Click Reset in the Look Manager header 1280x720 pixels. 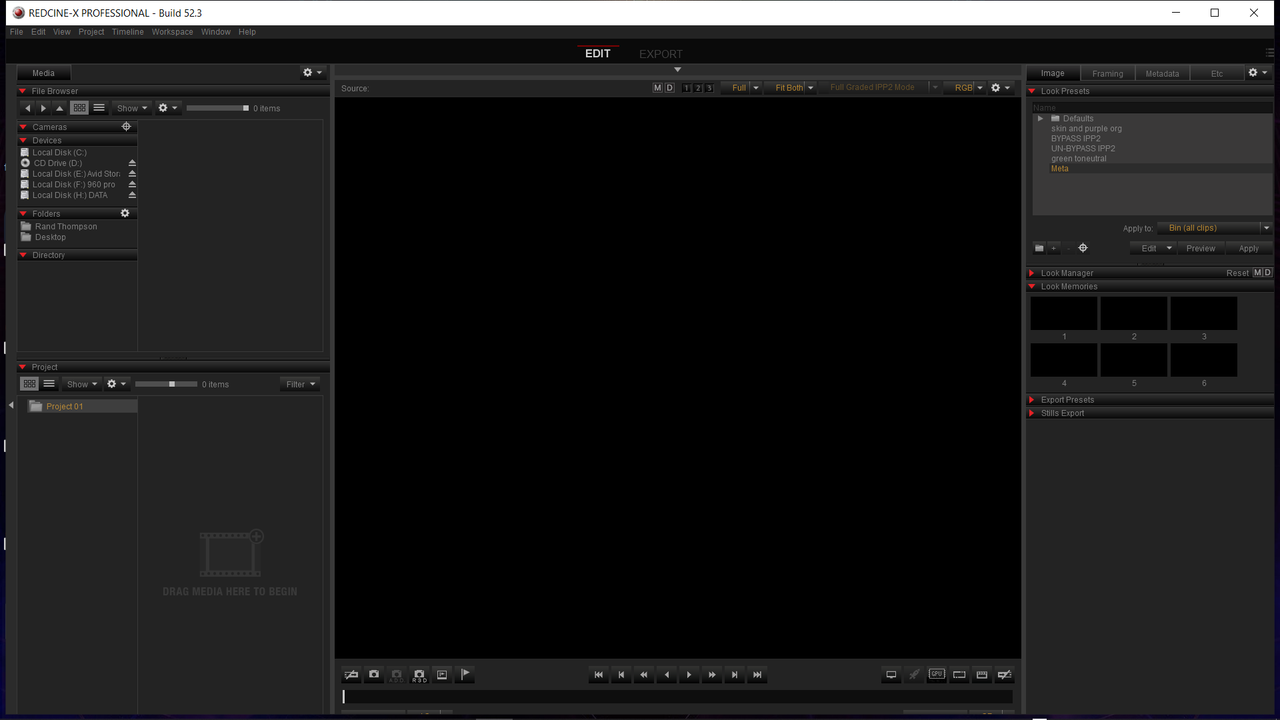point(1237,273)
